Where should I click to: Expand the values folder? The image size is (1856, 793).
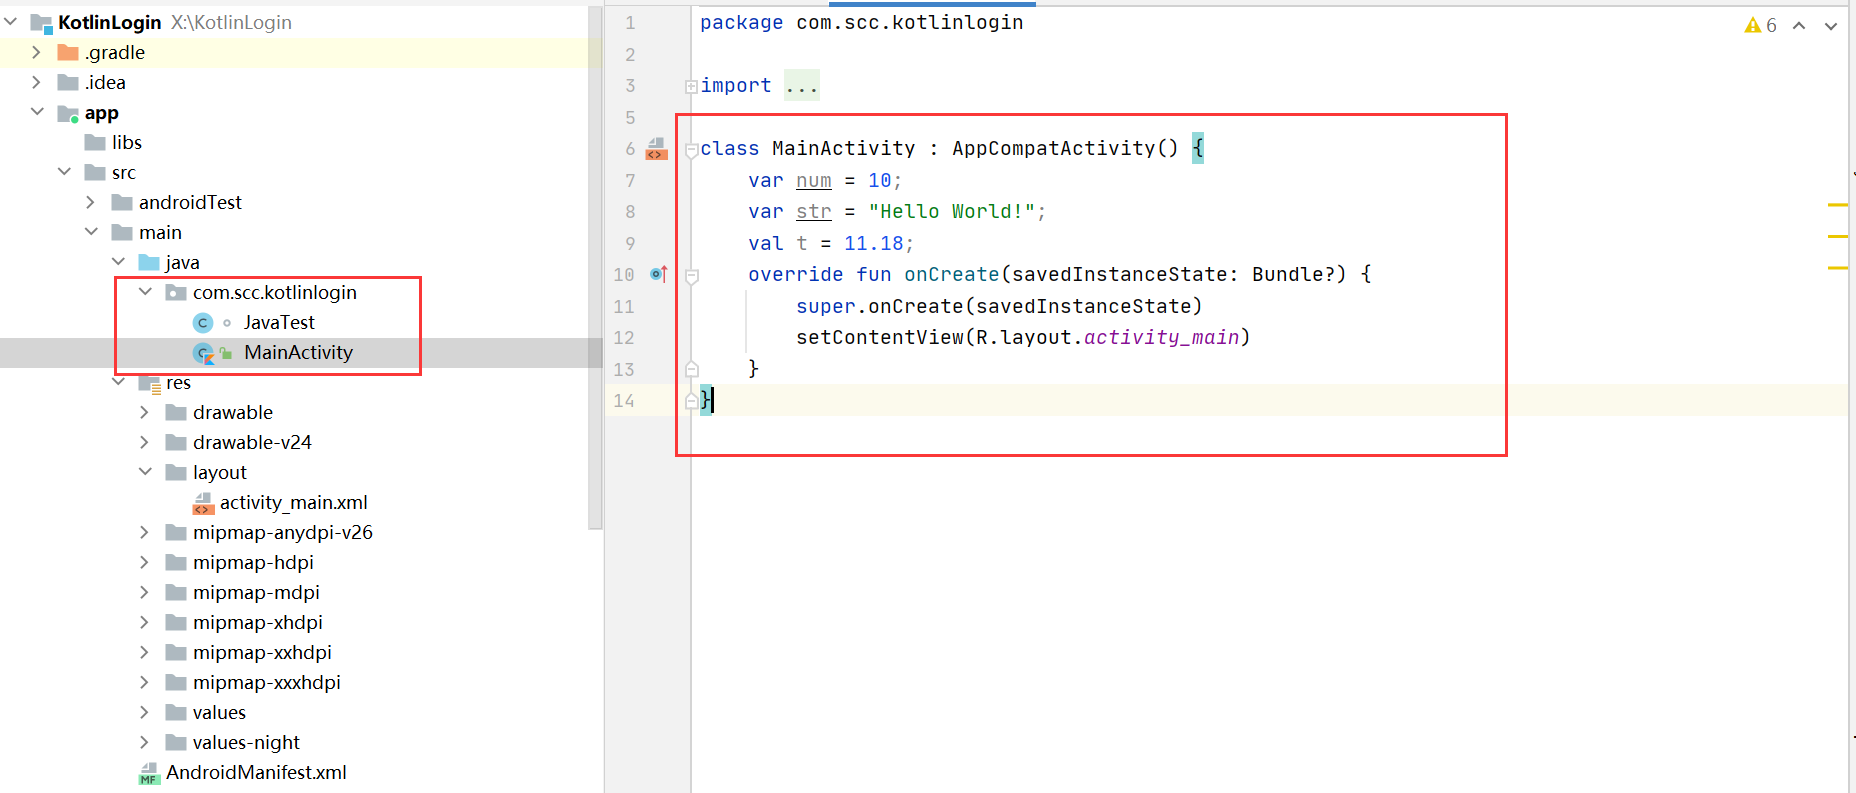pos(145,712)
